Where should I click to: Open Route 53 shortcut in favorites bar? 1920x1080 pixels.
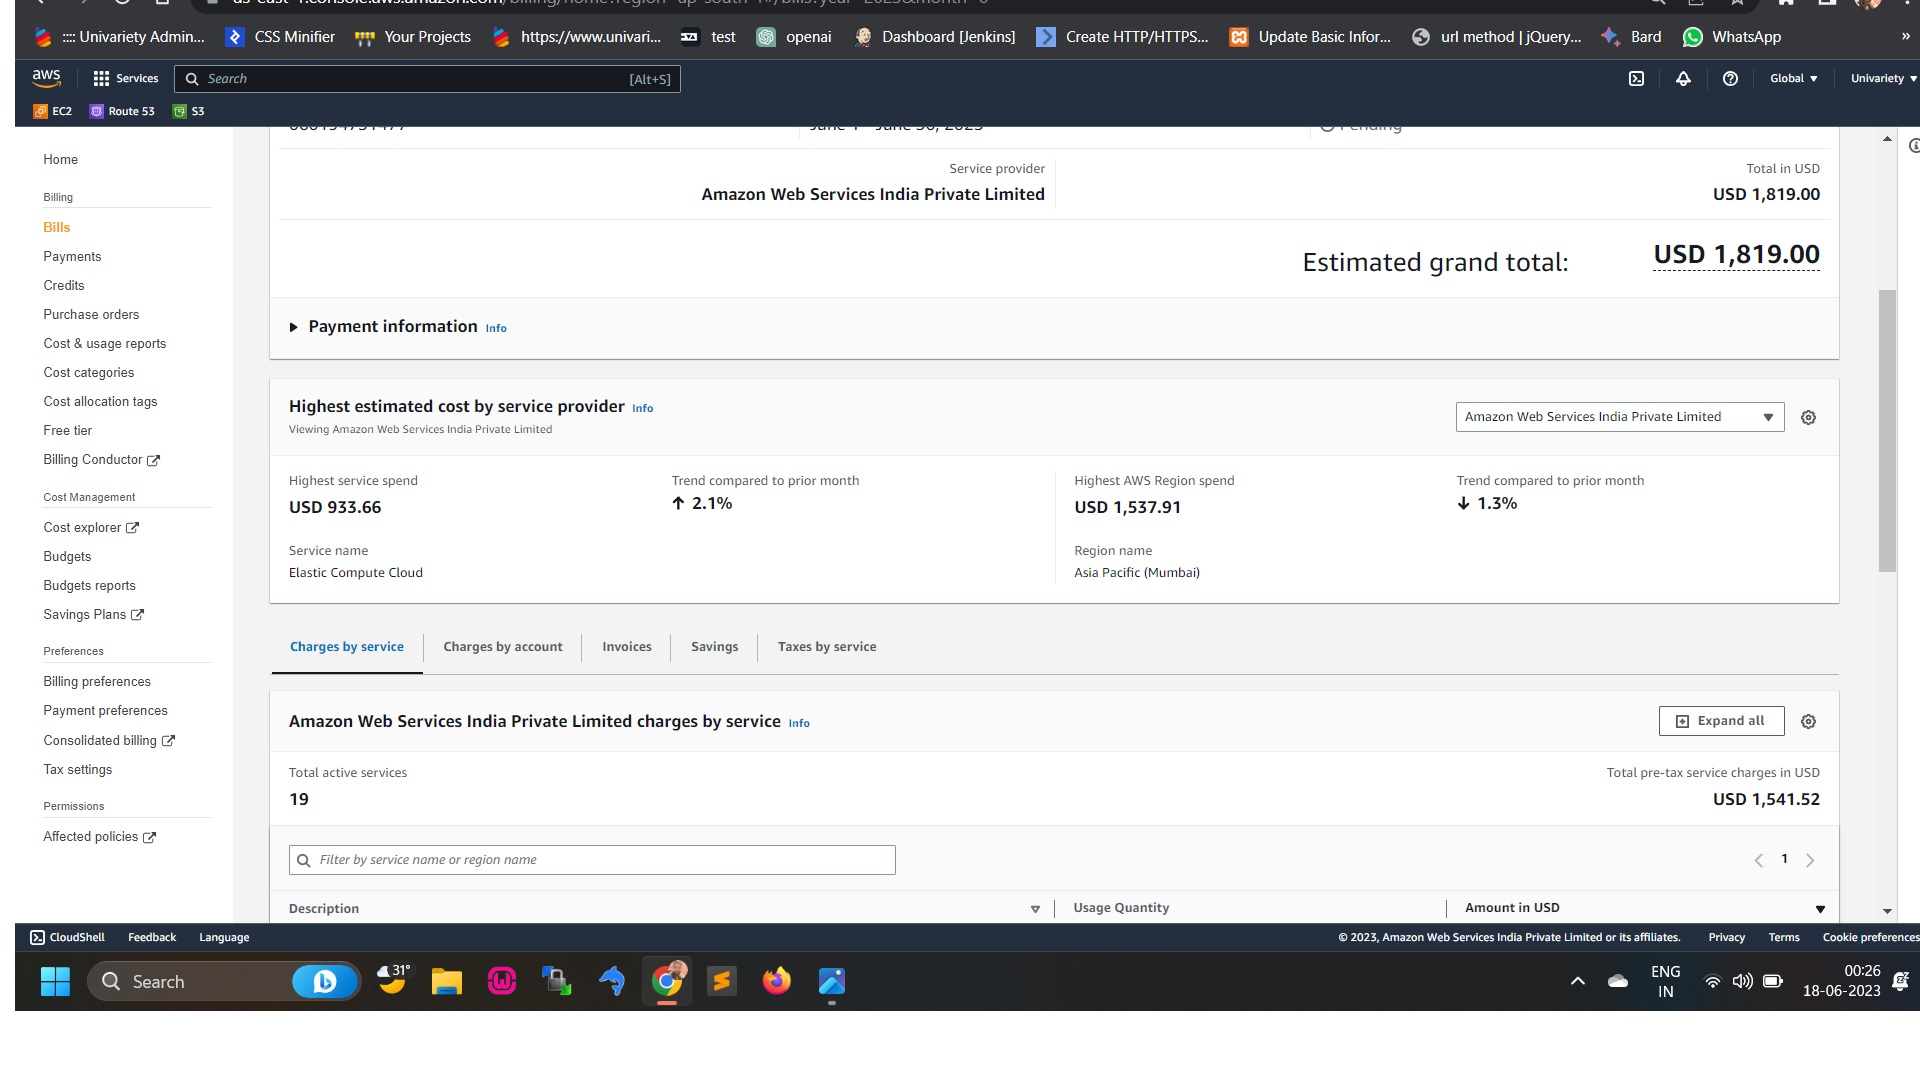click(x=122, y=111)
